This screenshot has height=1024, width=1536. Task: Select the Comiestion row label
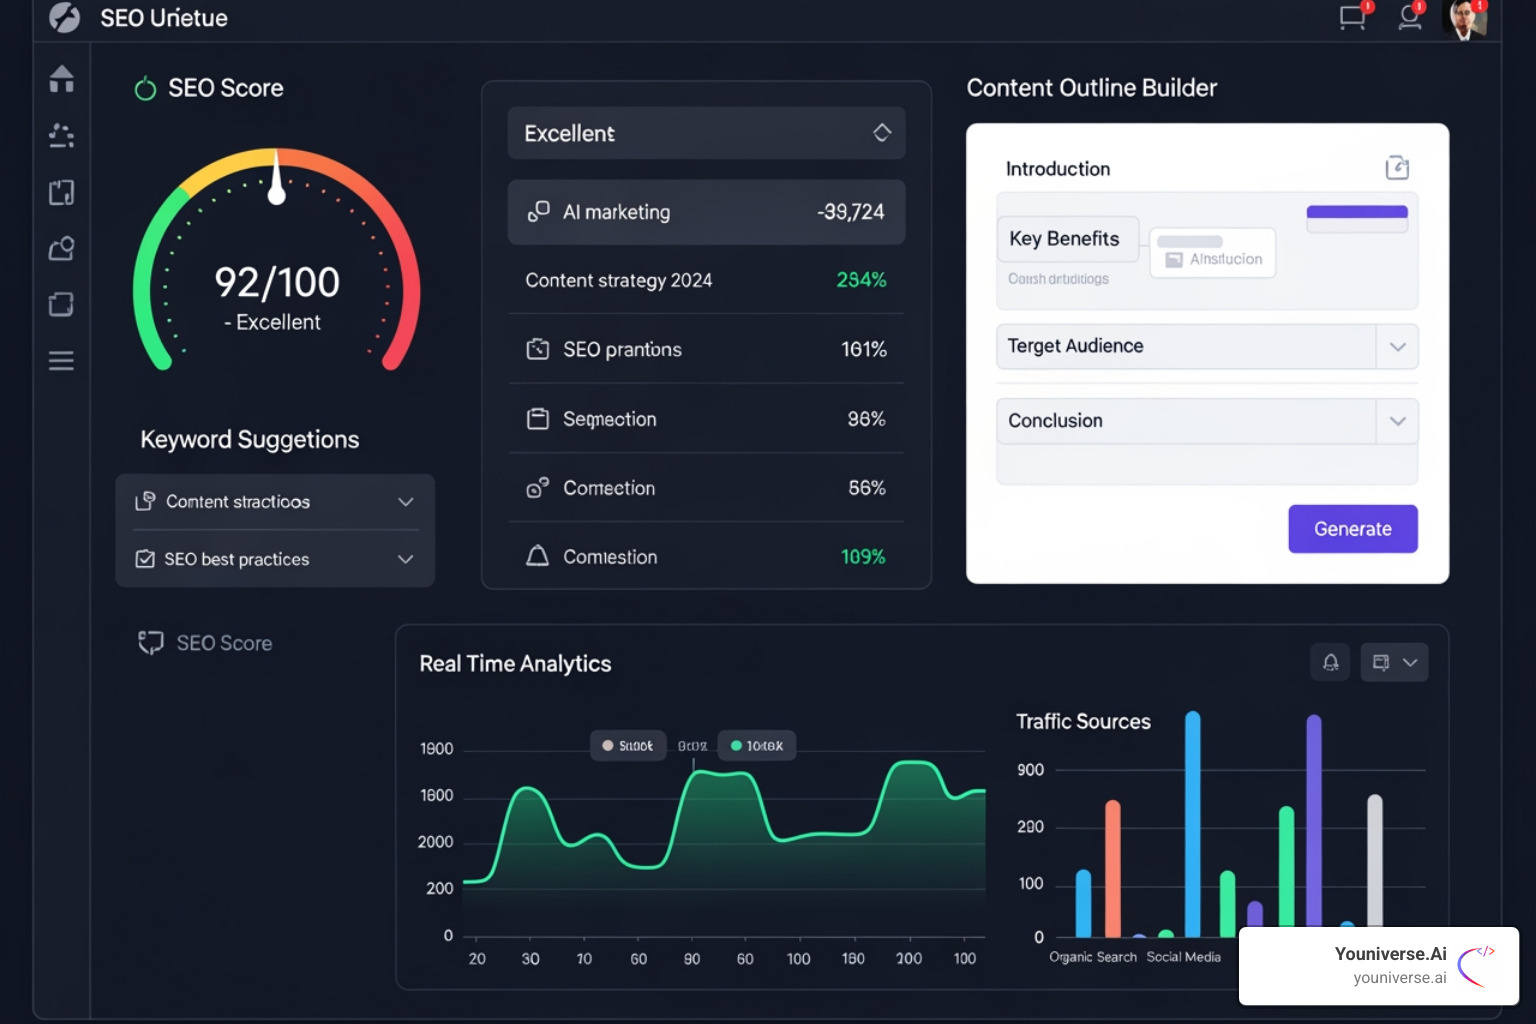[610, 557]
